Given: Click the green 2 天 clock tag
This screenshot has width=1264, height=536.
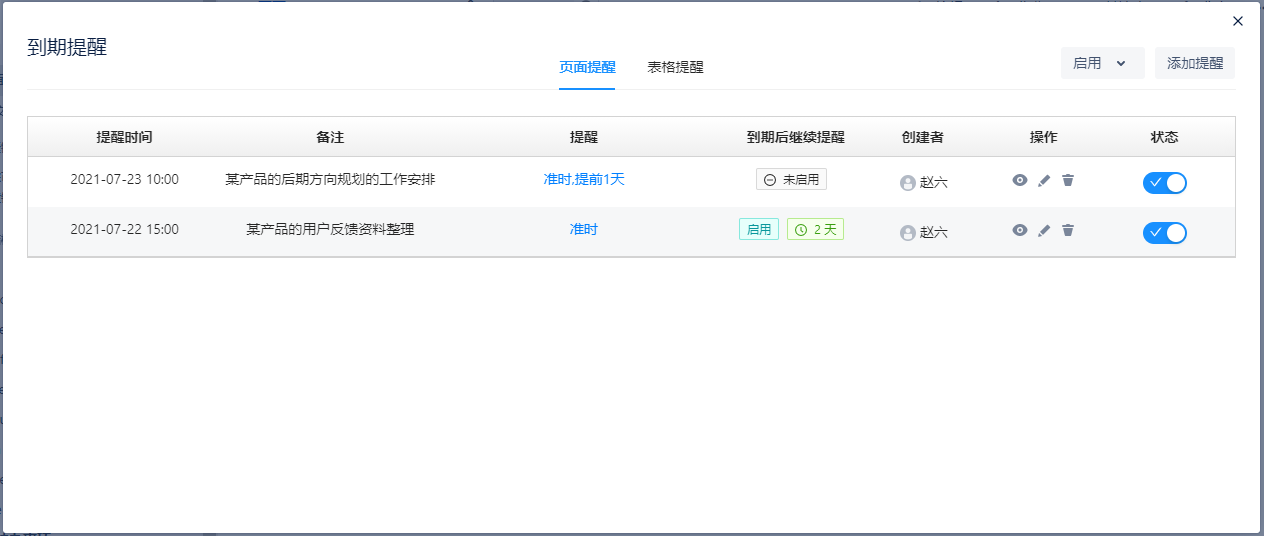Looking at the screenshot, I should (816, 230).
